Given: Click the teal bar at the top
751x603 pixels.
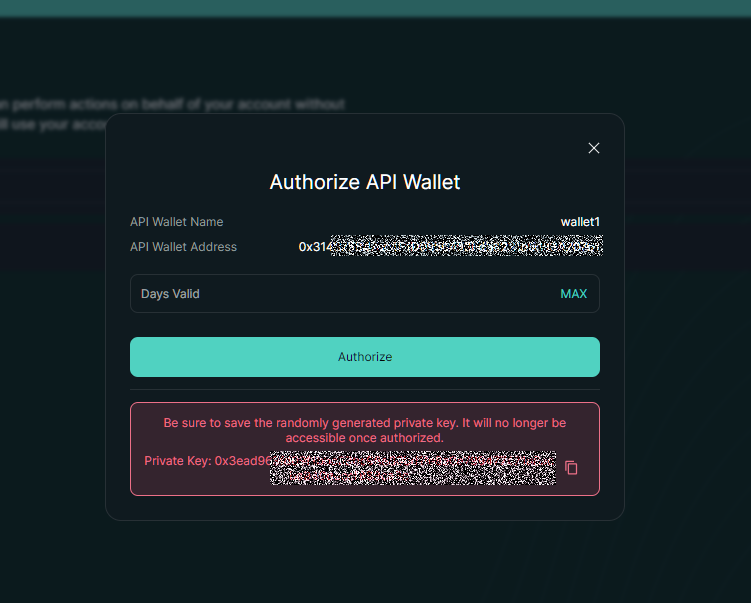Looking at the screenshot, I should click(x=375, y=8).
